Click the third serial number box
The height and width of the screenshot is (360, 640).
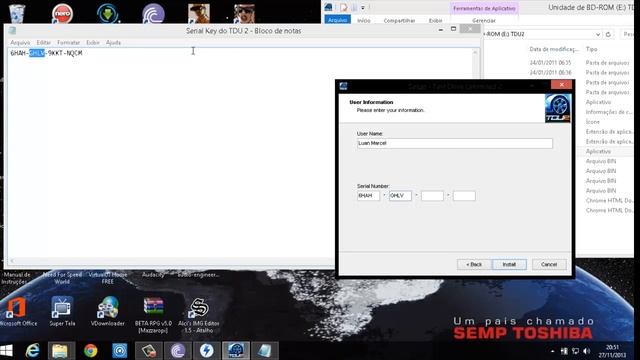[x=432, y=196]
